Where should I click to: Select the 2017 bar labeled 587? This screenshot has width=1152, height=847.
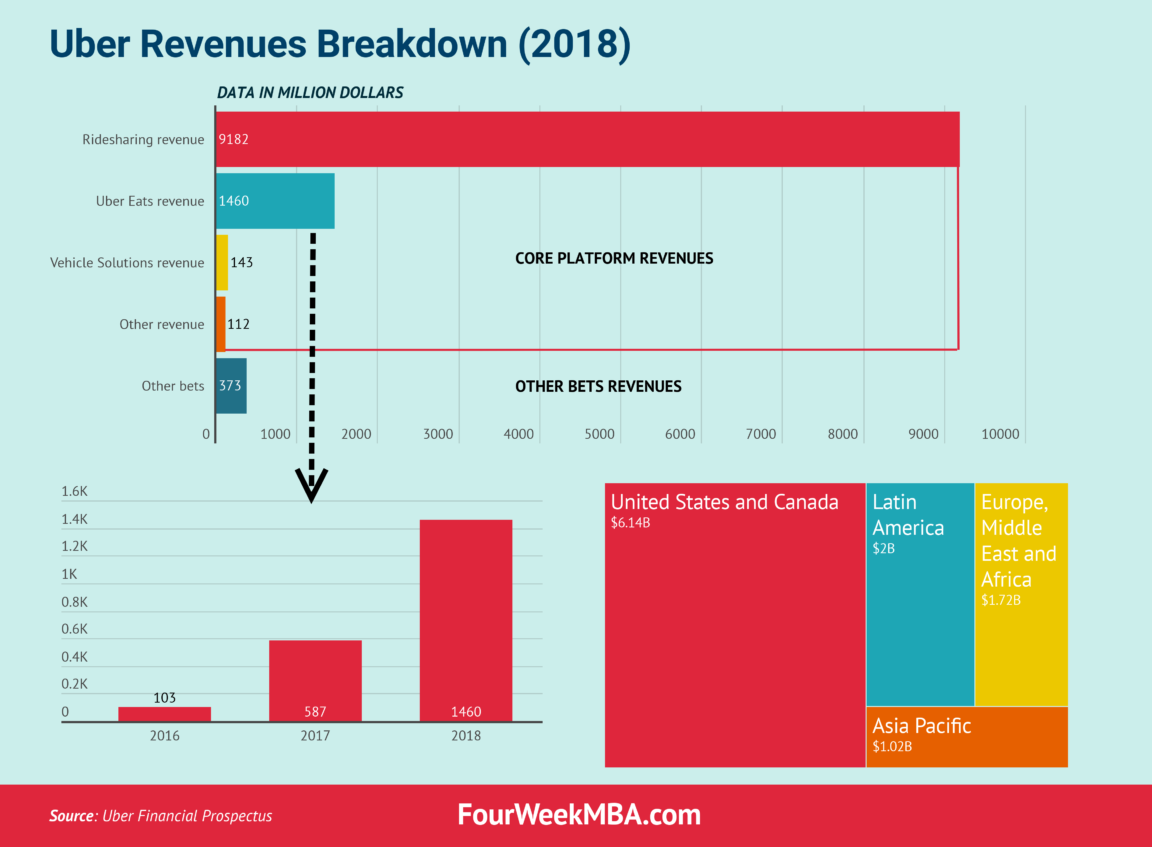click(315, 680)
